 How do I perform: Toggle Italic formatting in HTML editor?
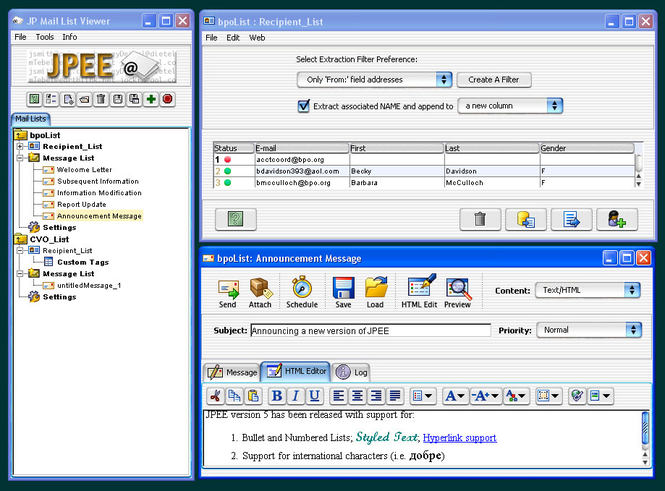[x=296, y=396]
